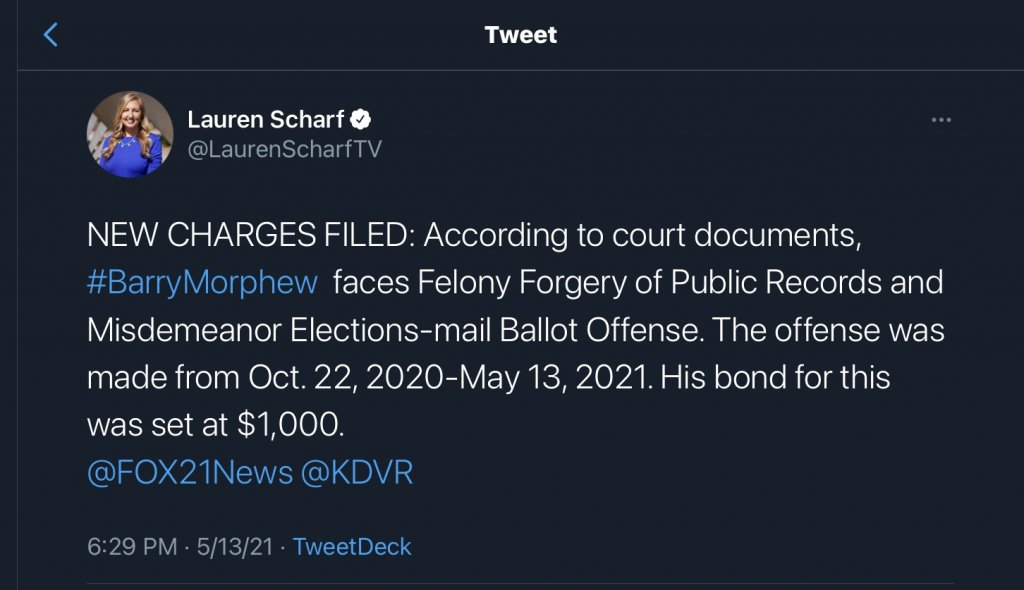Click the Tweet header title
1024x590 pixels.
coord(520,35)
